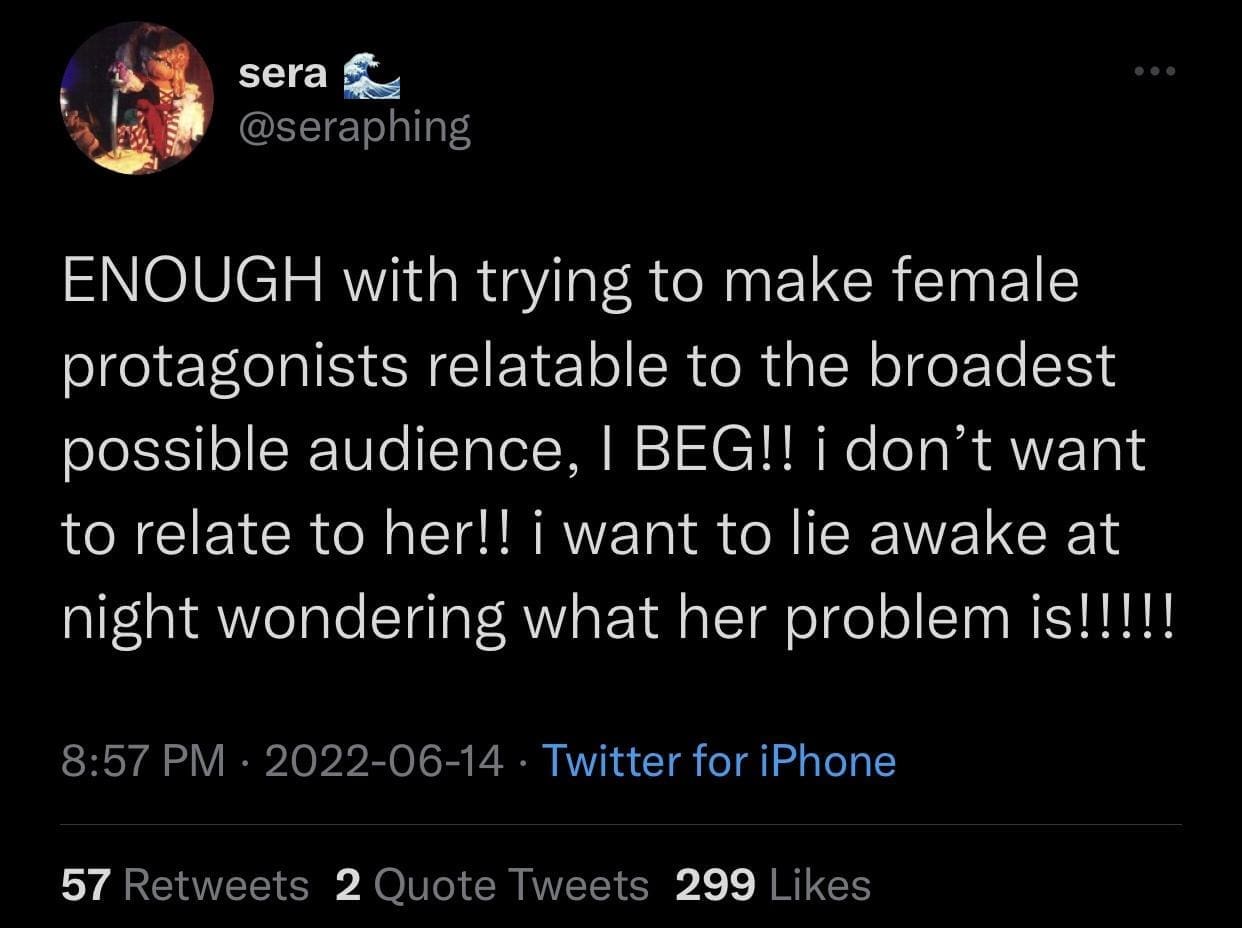
Task: Open the Twitter for iPhone source link
Action: coord(719,761)
